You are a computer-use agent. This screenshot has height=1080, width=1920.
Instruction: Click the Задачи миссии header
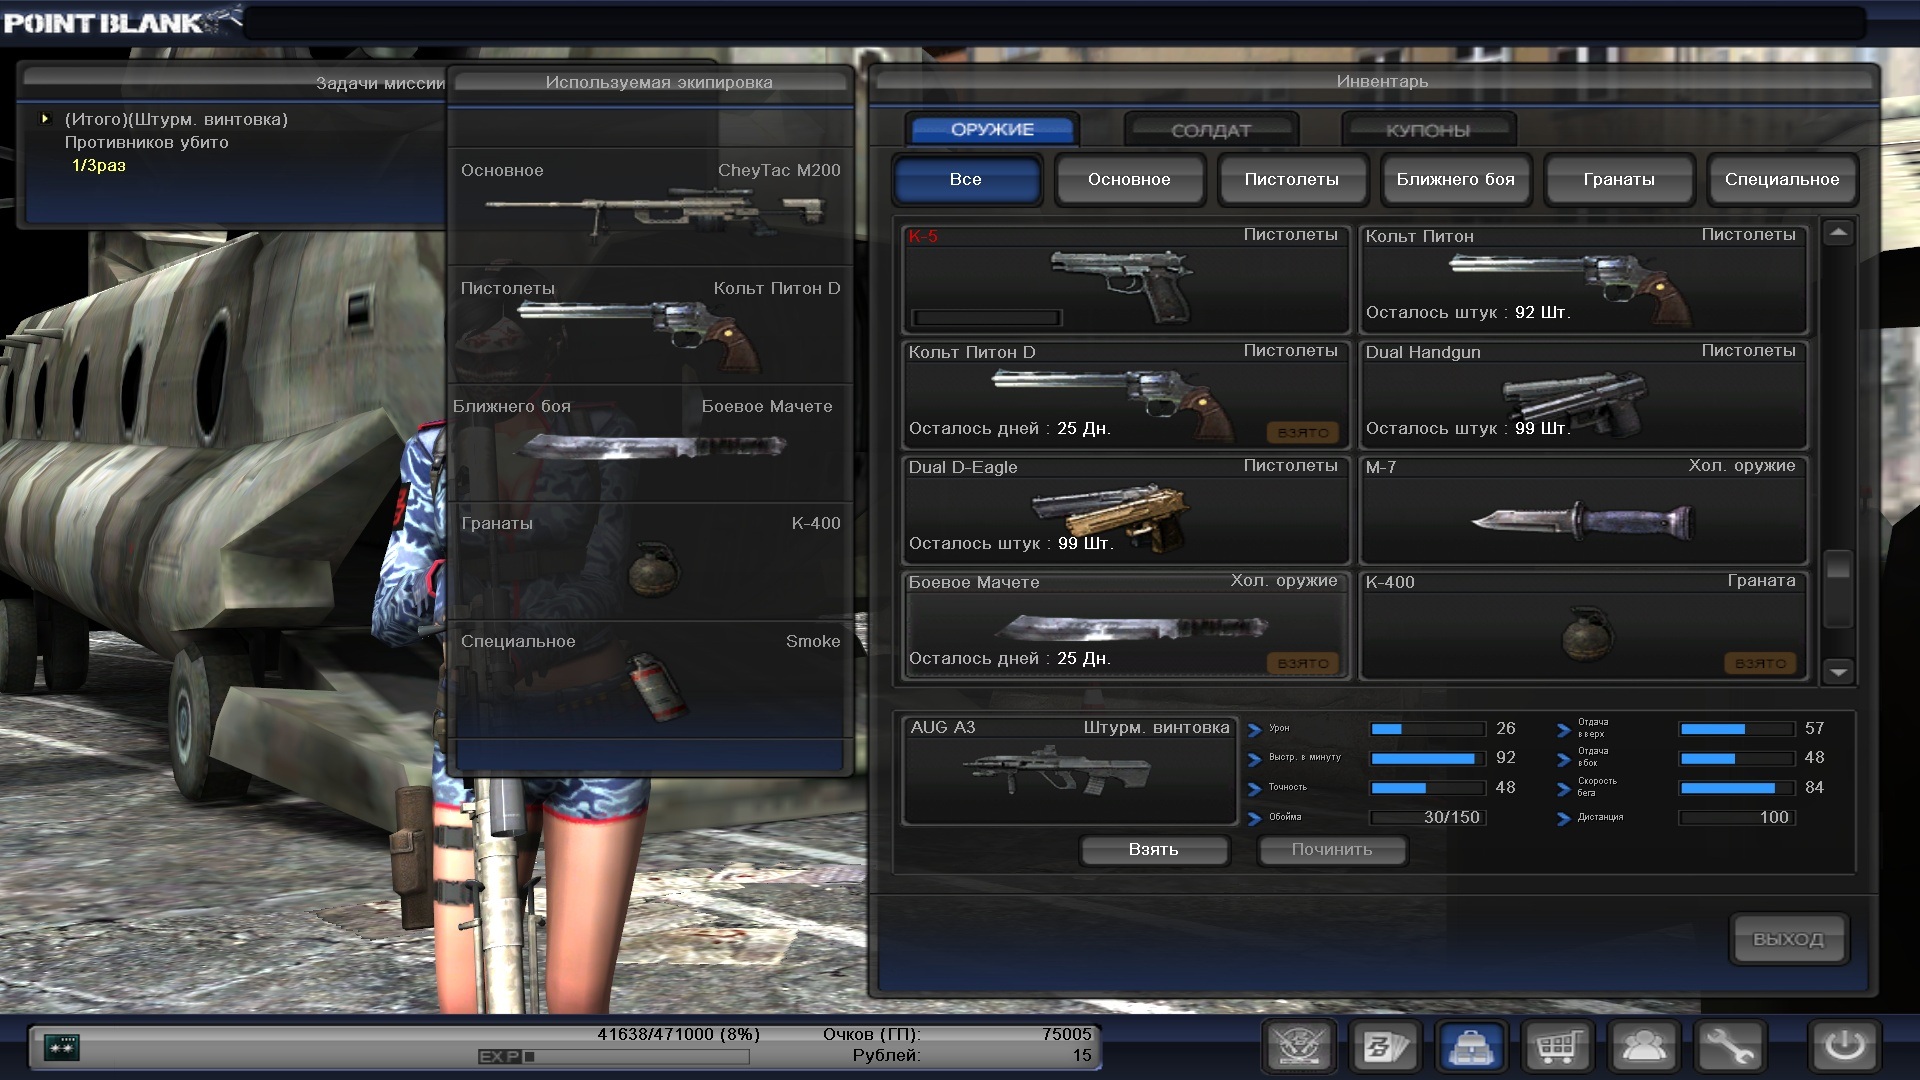pyautogui.click(x=380, y=84)
